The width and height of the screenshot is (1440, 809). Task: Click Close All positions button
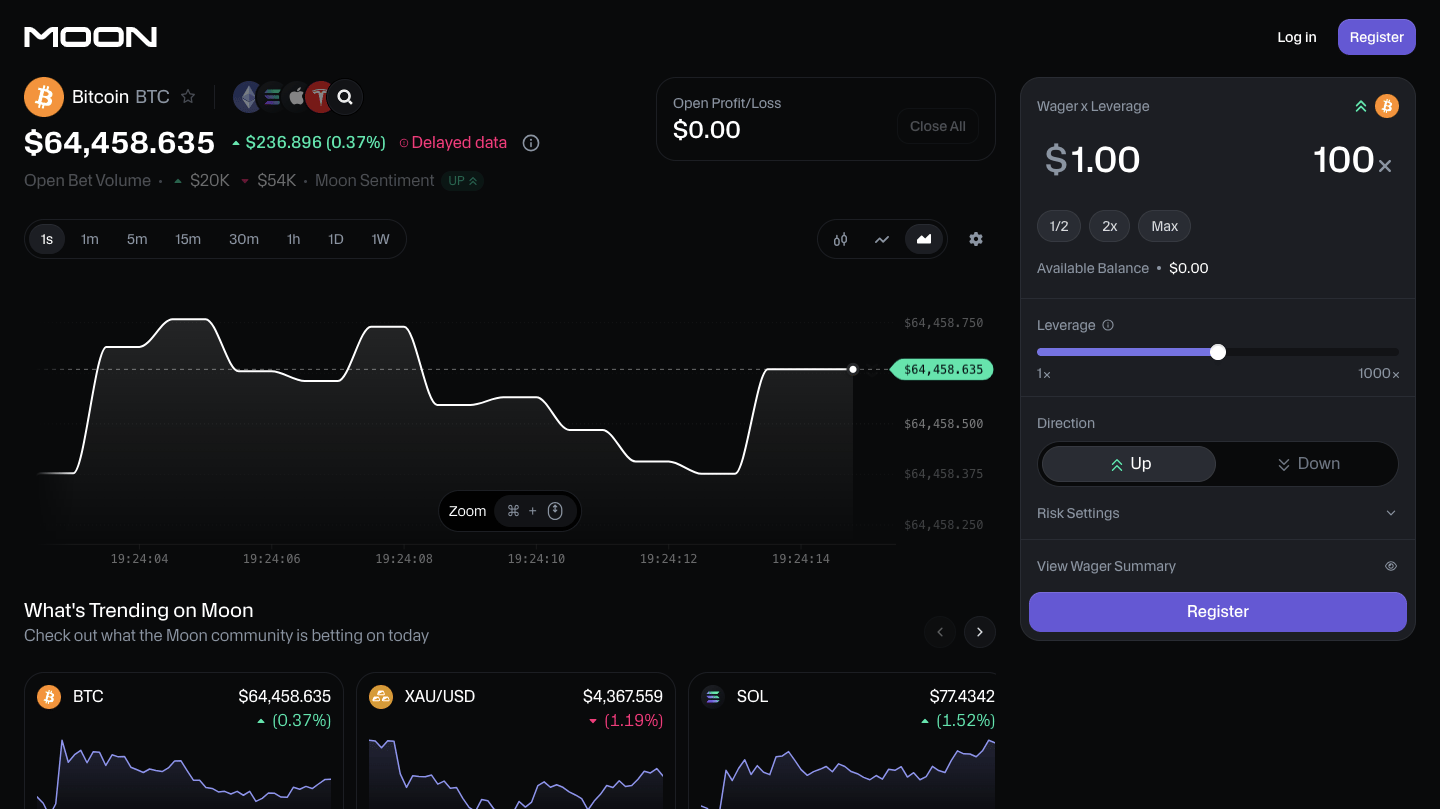tap(938, 126)
